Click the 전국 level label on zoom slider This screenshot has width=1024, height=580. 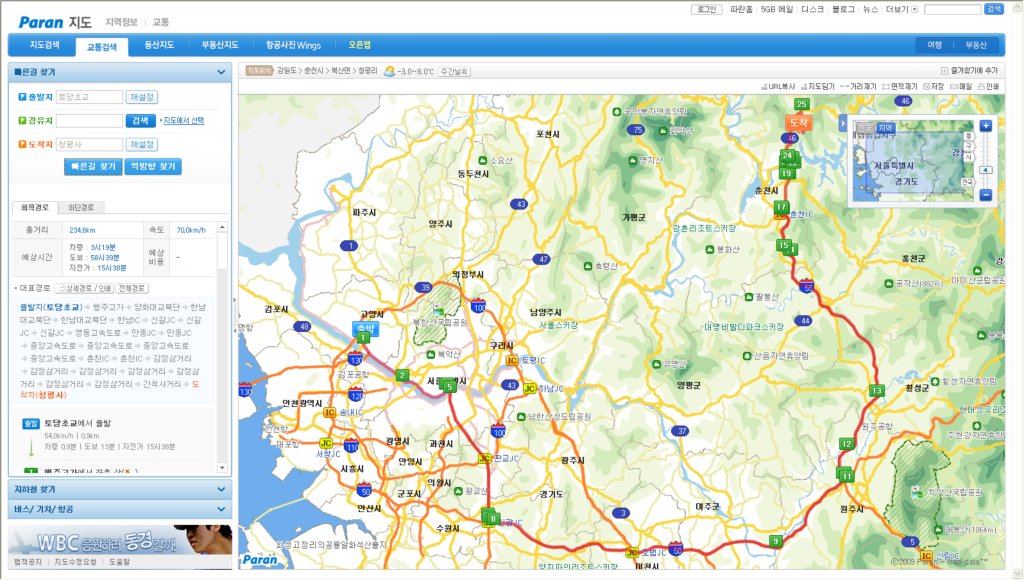pos(967,182)
